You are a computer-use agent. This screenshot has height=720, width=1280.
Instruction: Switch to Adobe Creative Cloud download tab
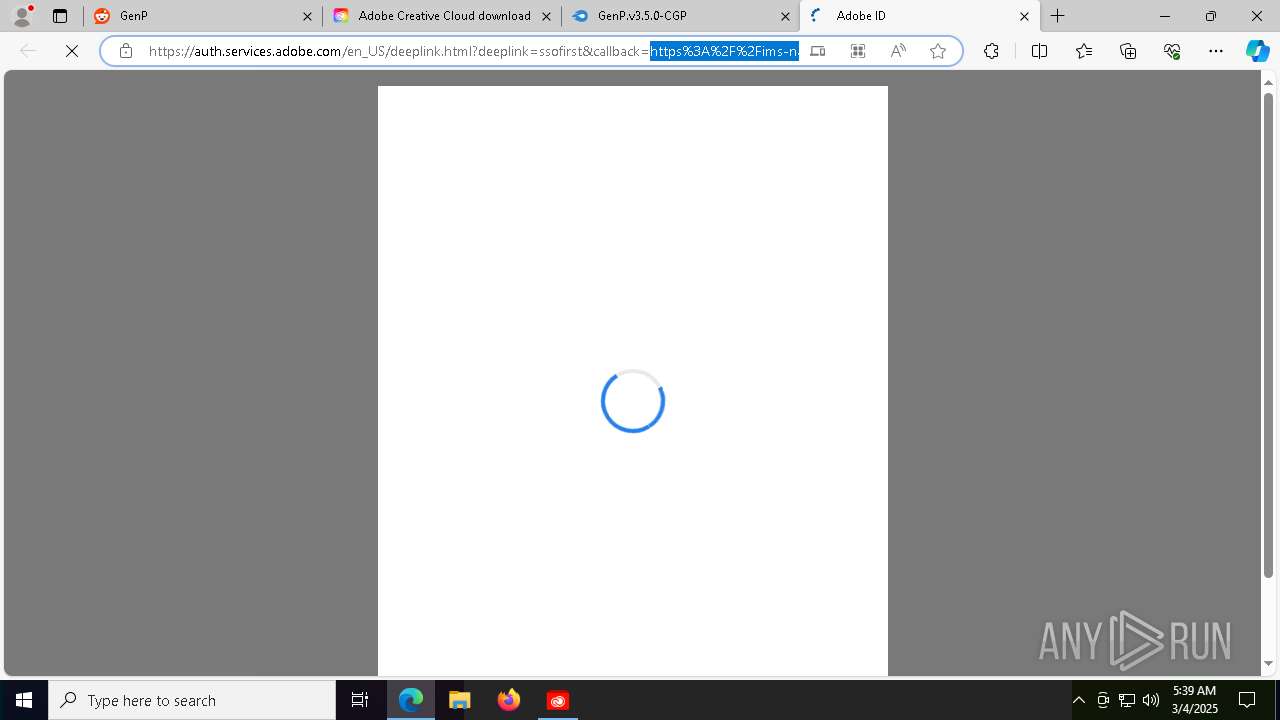tap(442, 16)
